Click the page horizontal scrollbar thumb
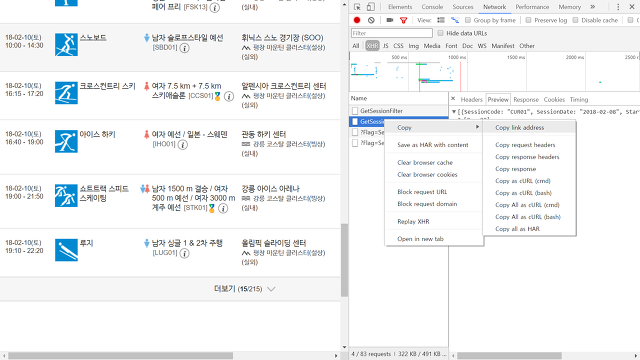This screenshot has width=640, height=360. tap(120, 356)
